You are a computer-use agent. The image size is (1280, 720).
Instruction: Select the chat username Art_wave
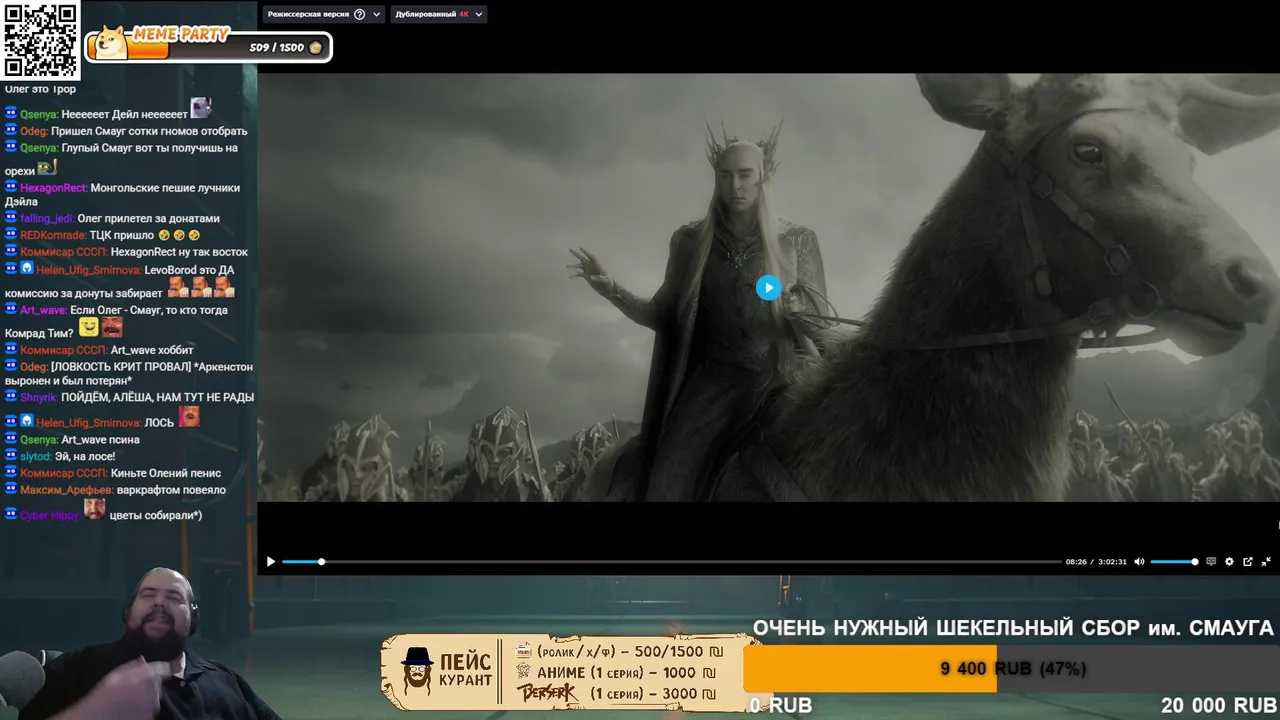(x=43, y=310)
